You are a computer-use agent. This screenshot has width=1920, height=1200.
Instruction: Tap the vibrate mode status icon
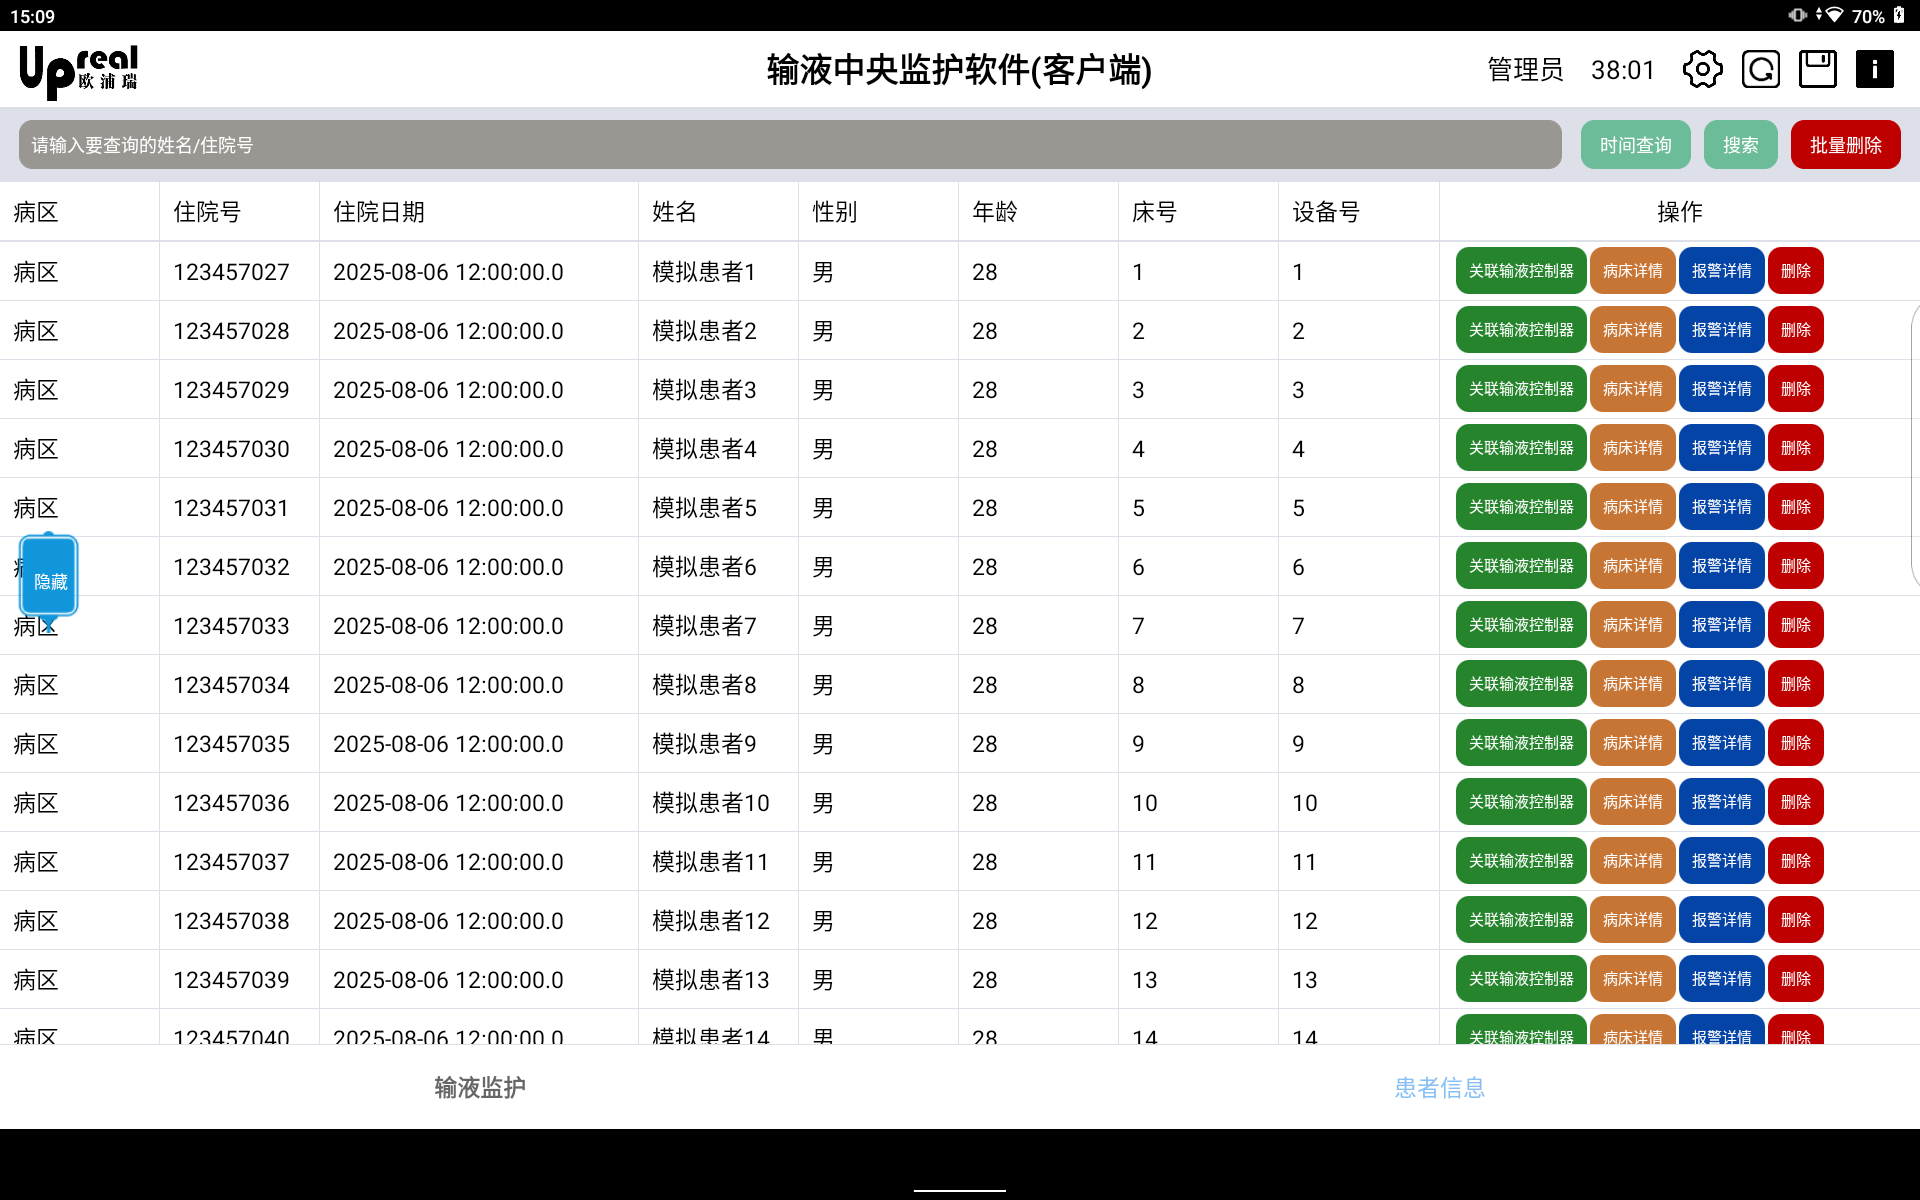click(x=1797, y=15)
